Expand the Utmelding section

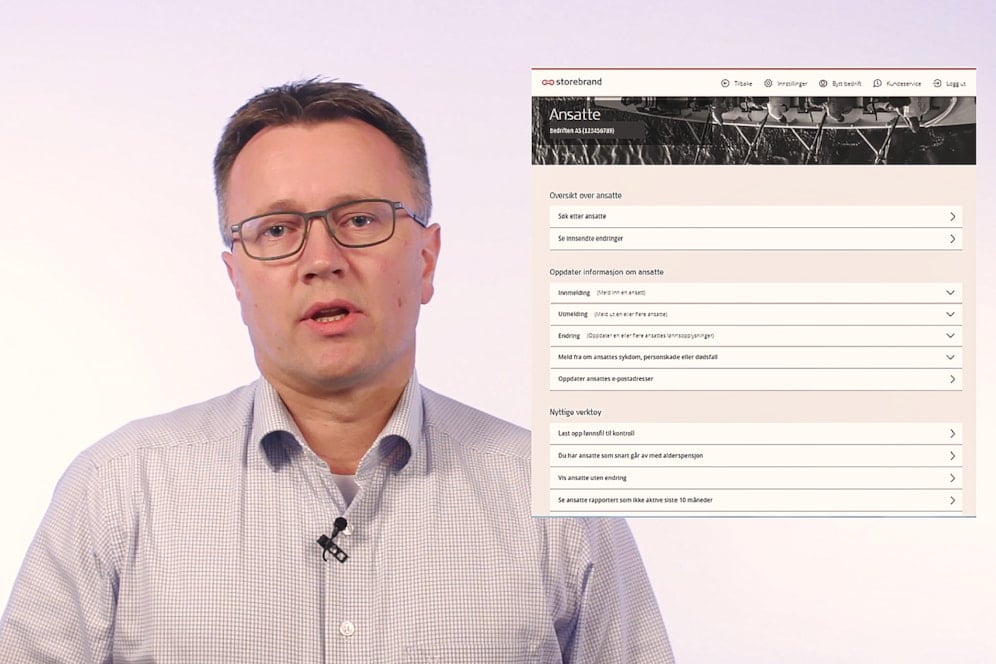(950, 314)
